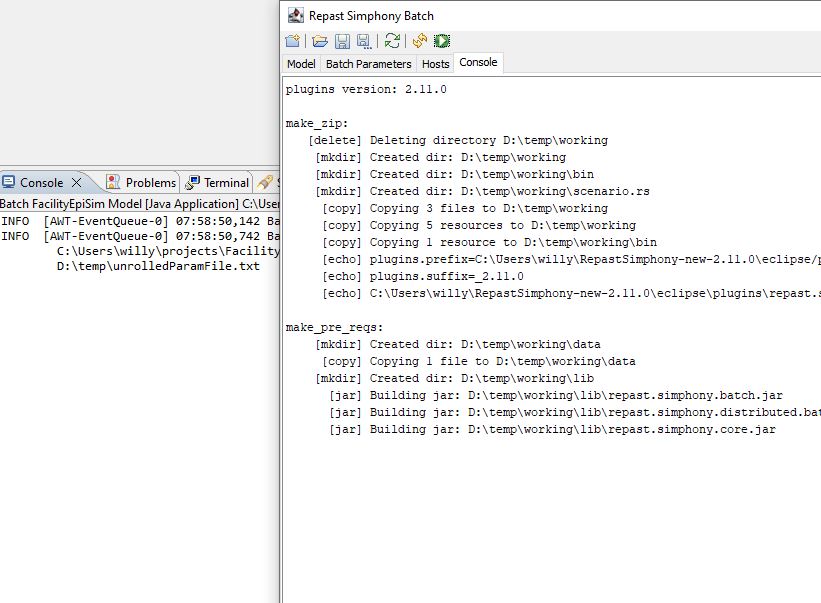Open the Batch Parameters tab
This screenshot has width=821, height=603.
coord(368,63)
